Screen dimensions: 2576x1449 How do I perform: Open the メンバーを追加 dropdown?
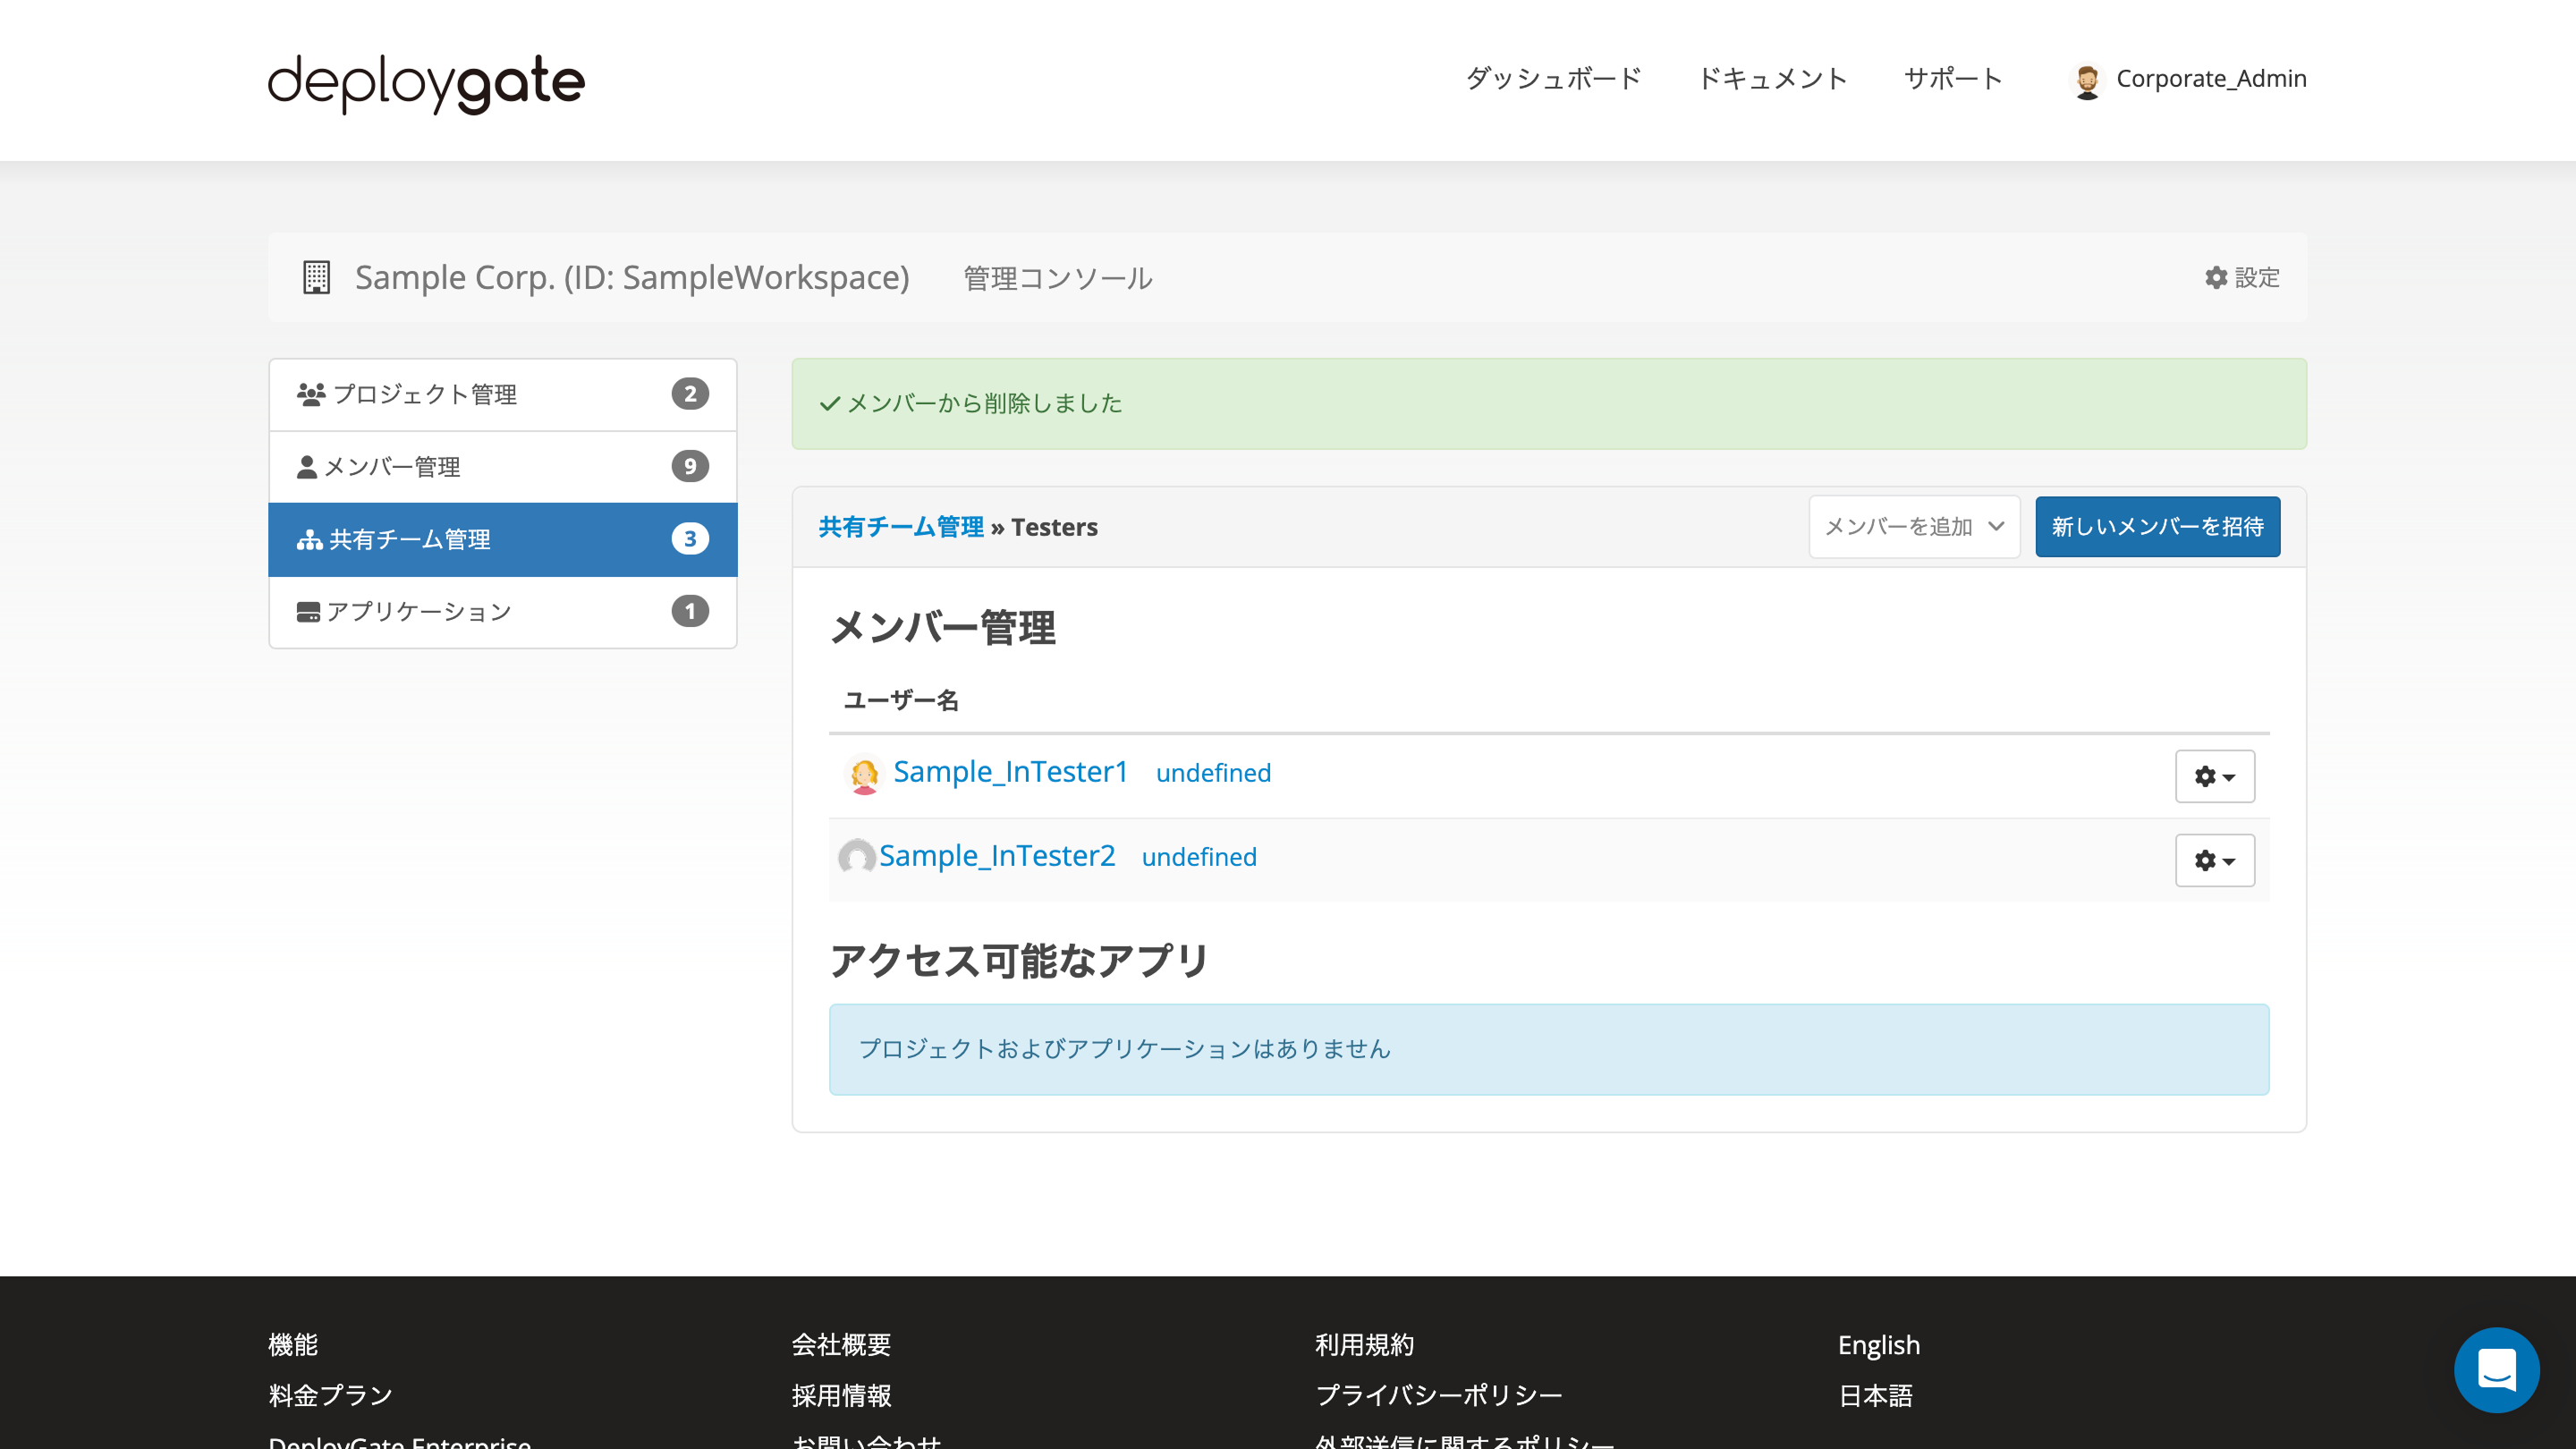pyautogui.click(x=1913, y=527)
